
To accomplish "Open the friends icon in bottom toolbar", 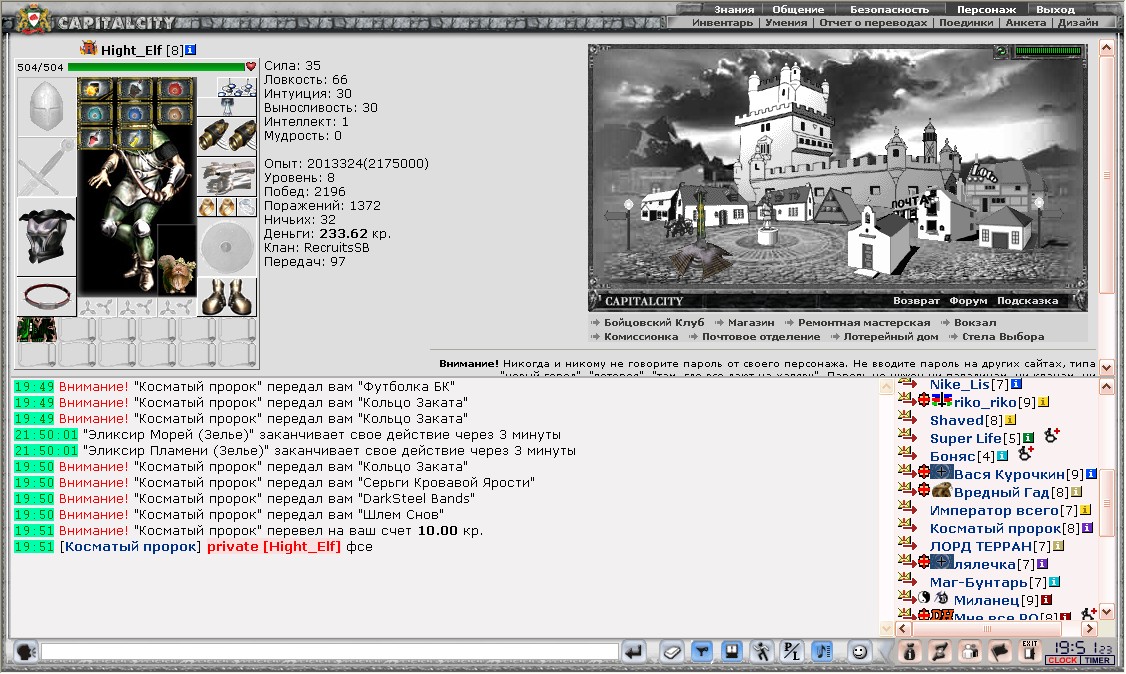I will 969,652.
